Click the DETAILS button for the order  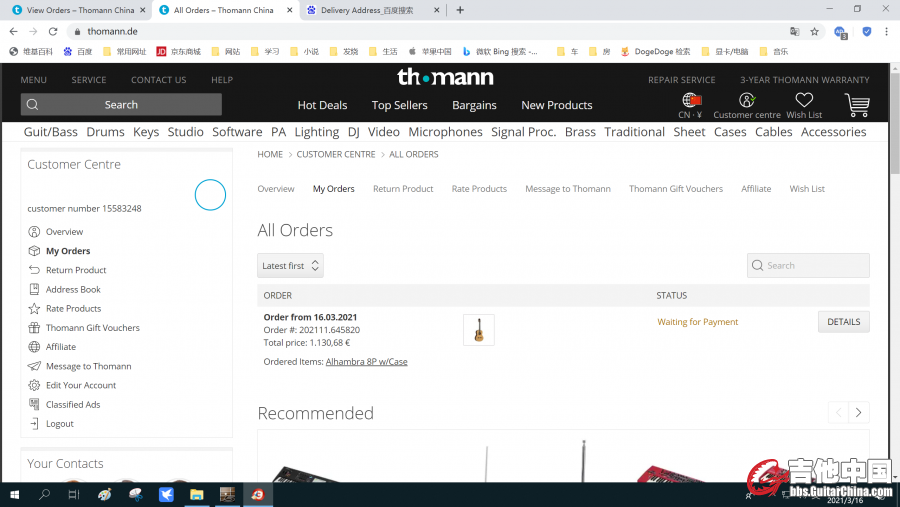[x=843, y=322]
